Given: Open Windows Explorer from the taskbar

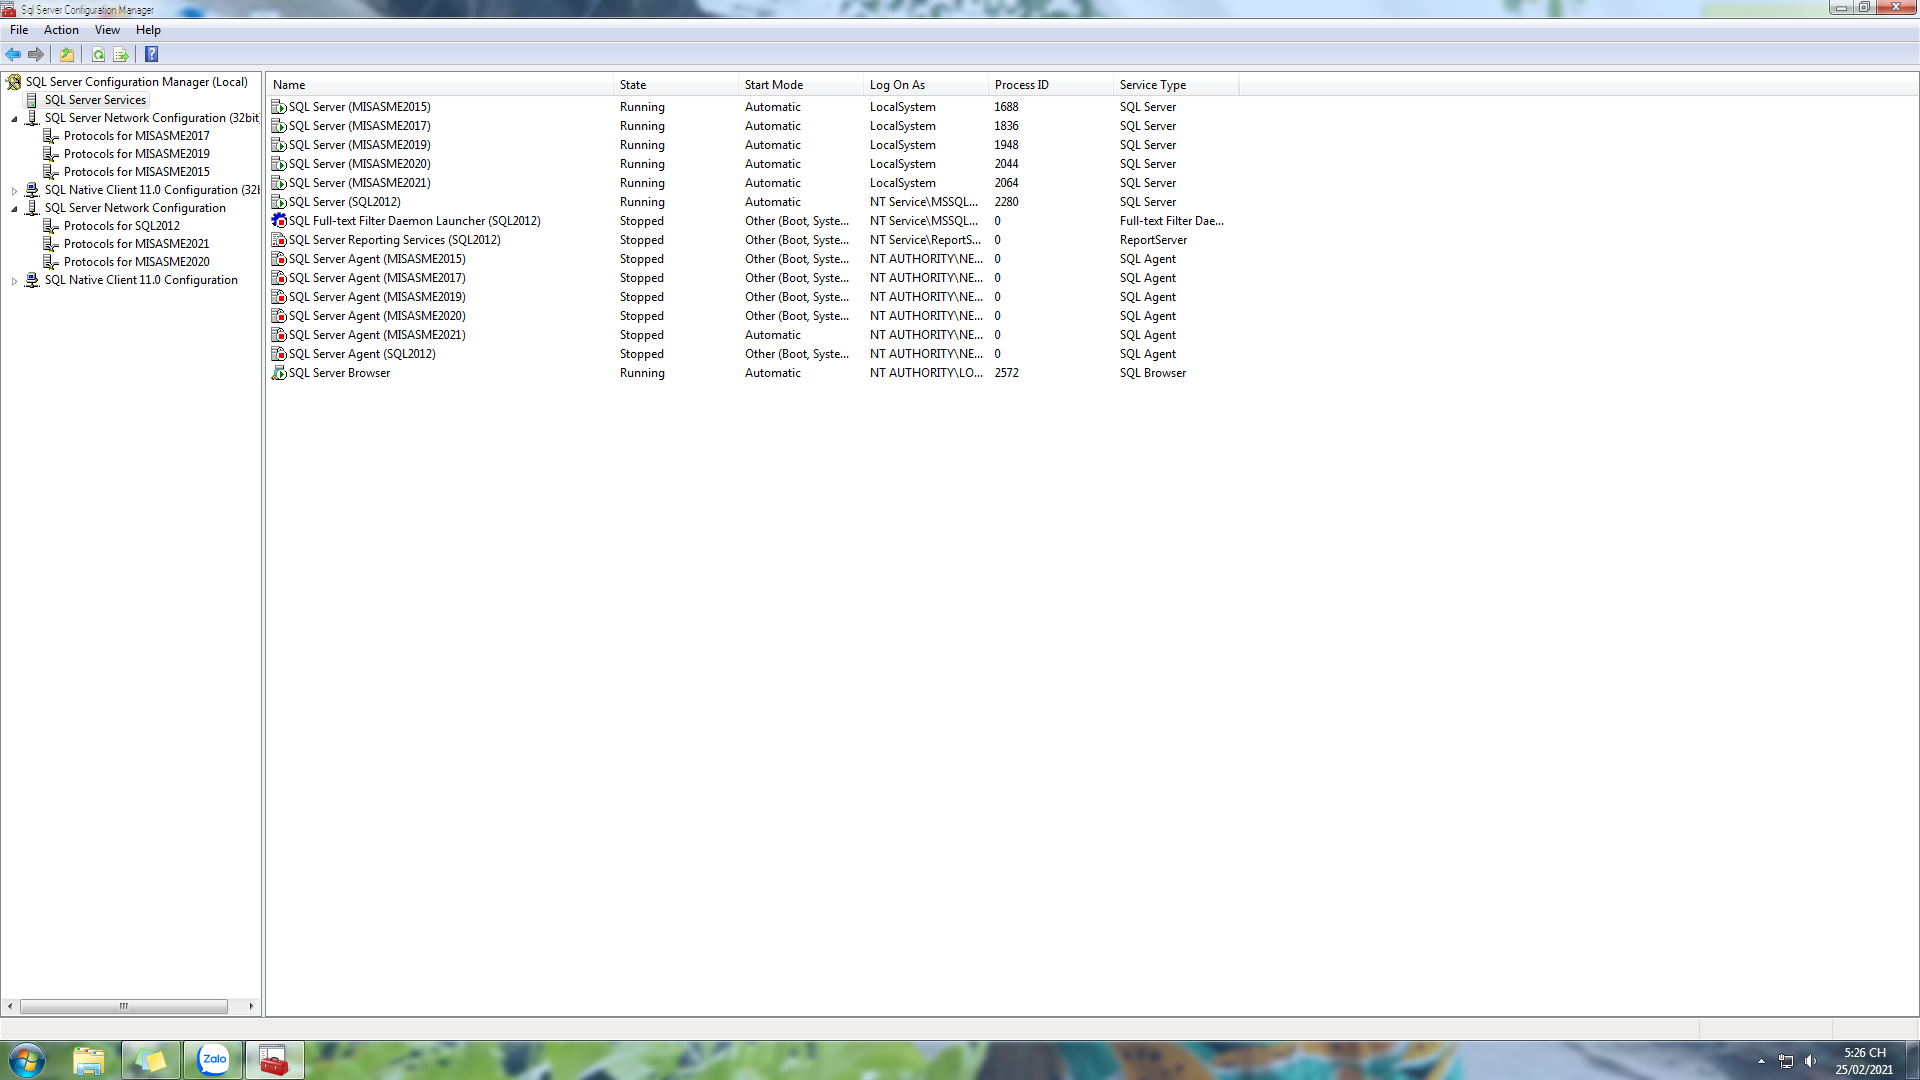Looking at the screenshot, I should (89, 1060).
